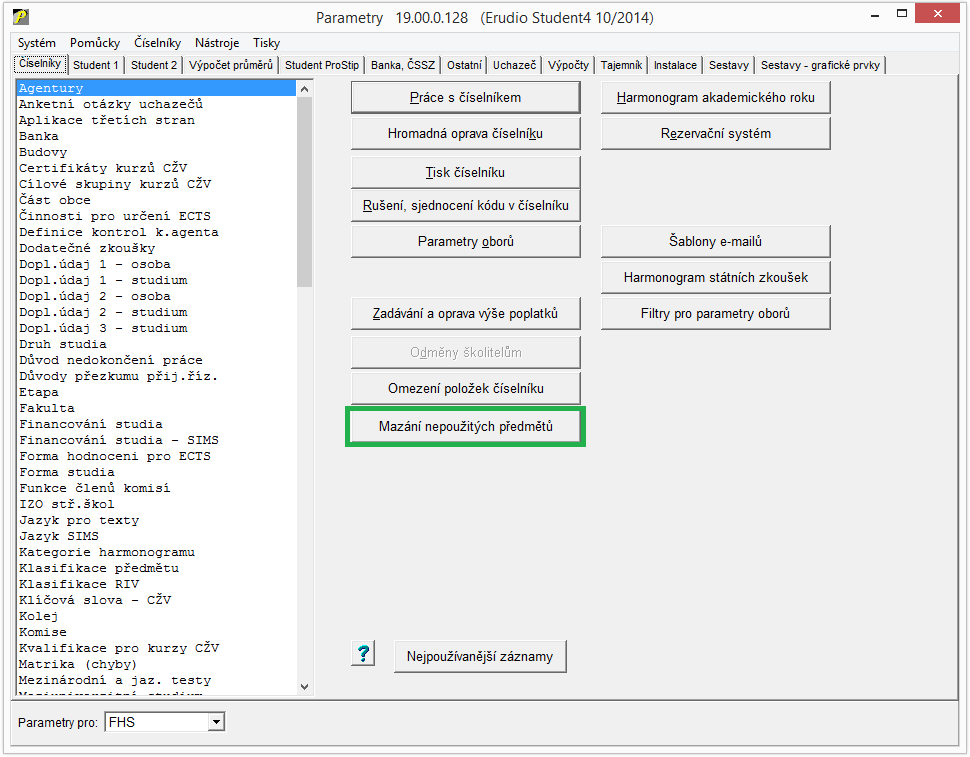970x757 pixels.
Task: Open the Parametry pro dropdown
Action: 215,721
